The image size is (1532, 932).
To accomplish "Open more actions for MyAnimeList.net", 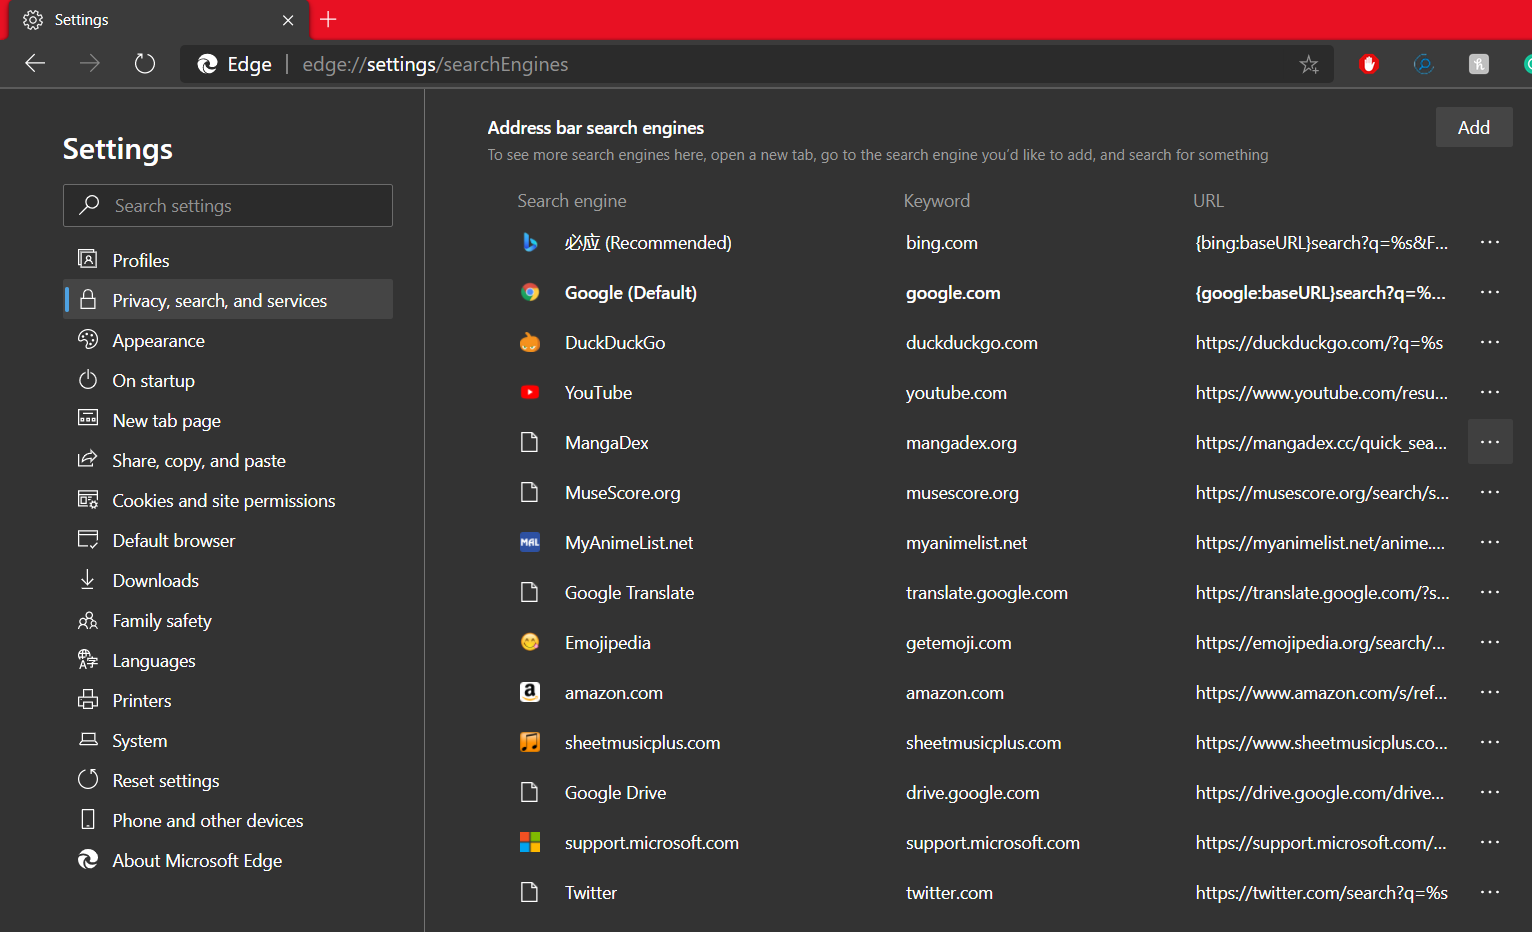I will click(x=1490, y=542).
